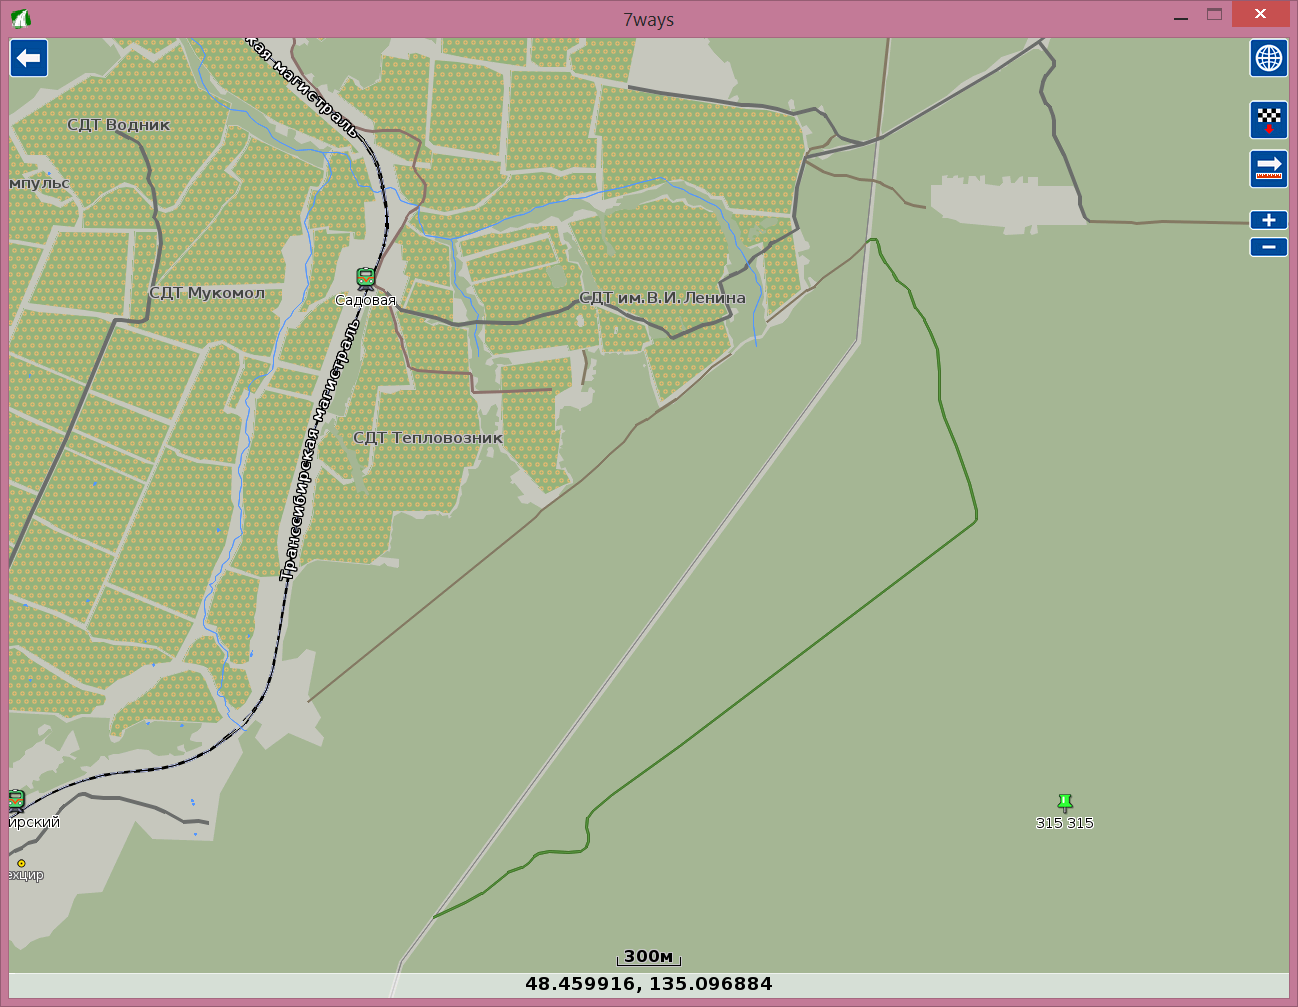Viewport: 1298px width, 1007px height.
Task: Click the yellow settlement dot marker
Action: click(x=21, y=863)
